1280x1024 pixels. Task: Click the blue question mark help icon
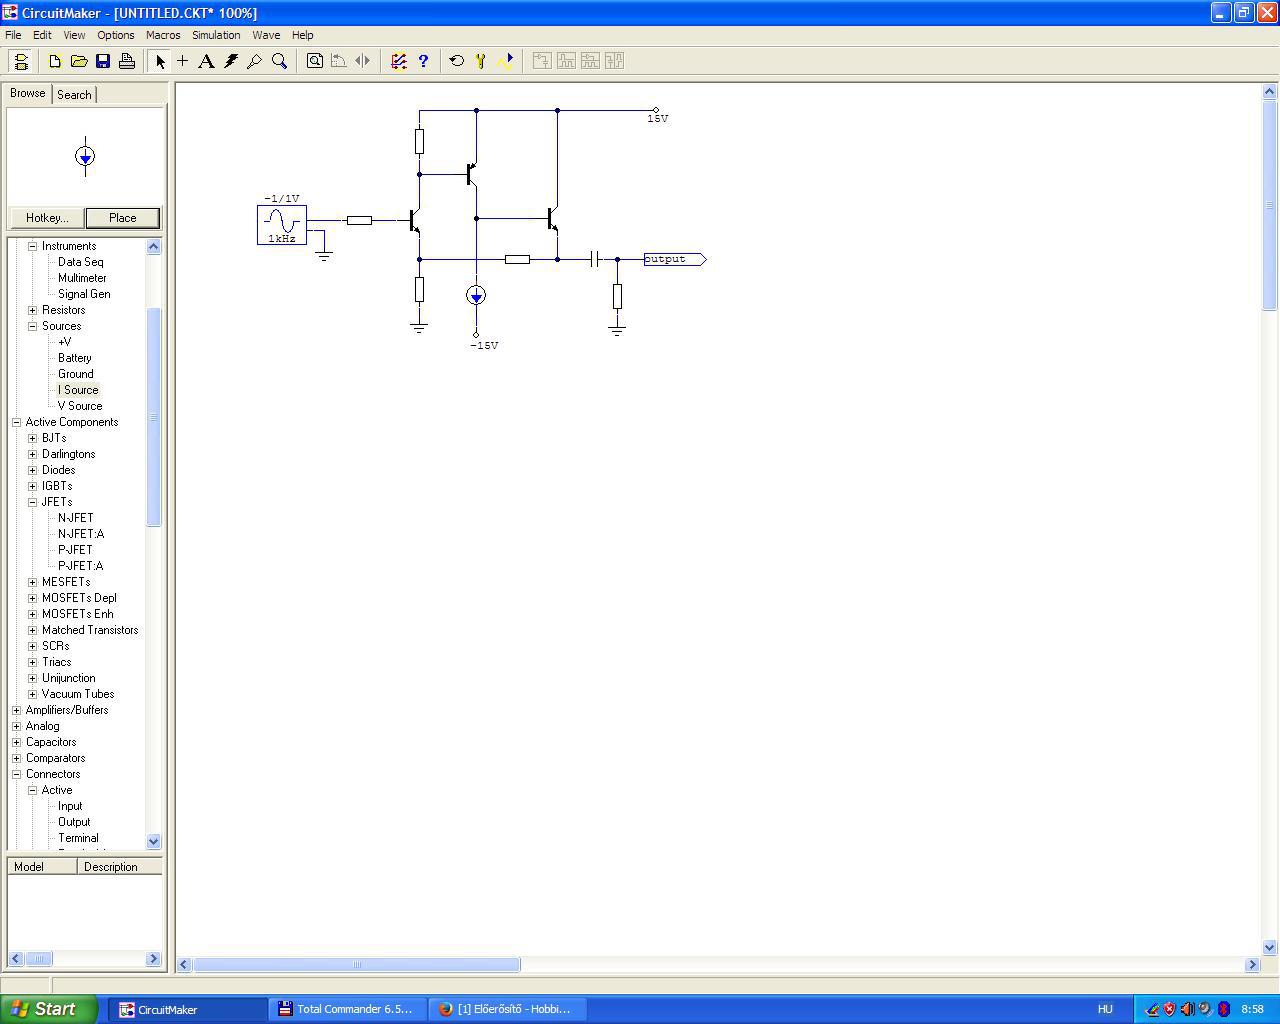[x=423, y=61]
